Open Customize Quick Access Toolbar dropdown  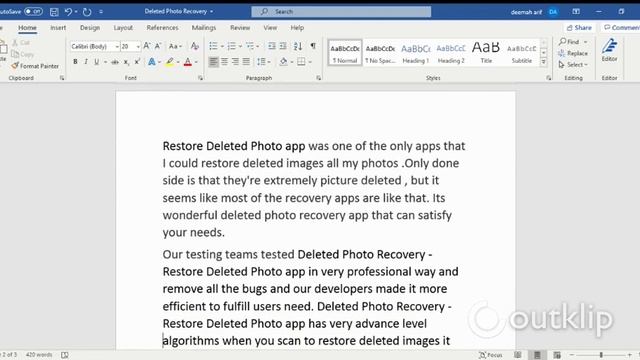[x=101, y=12]
